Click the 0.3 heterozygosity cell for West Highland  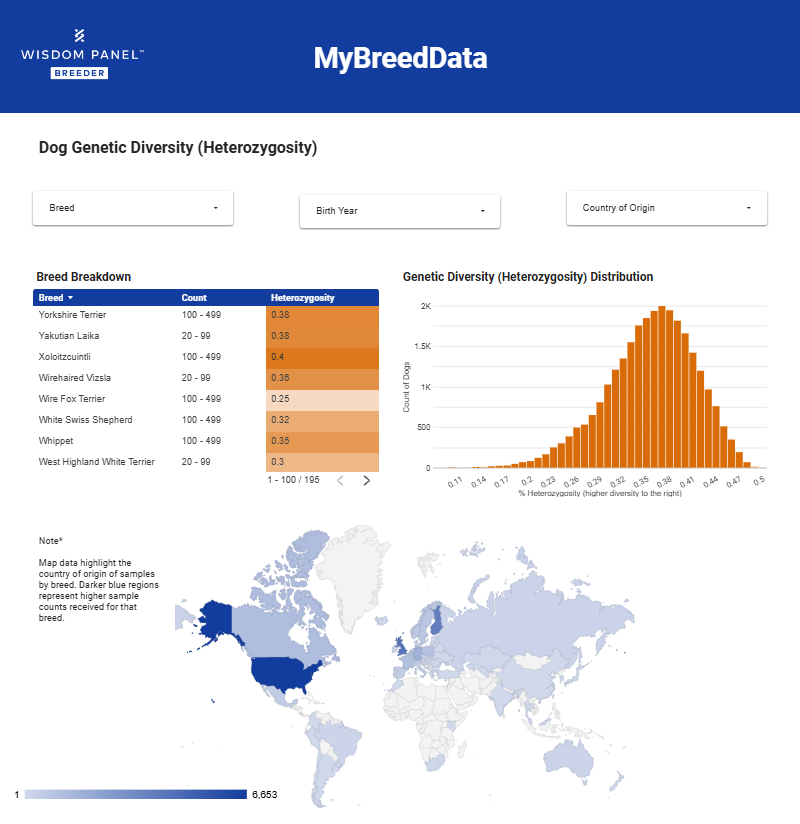point(322,462)
